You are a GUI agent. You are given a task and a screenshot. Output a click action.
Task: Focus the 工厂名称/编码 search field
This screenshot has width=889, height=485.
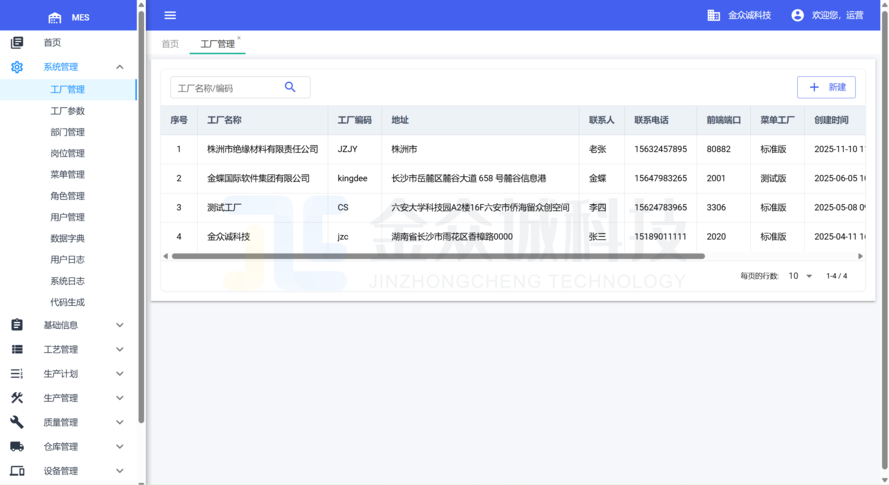coord(226,88)
